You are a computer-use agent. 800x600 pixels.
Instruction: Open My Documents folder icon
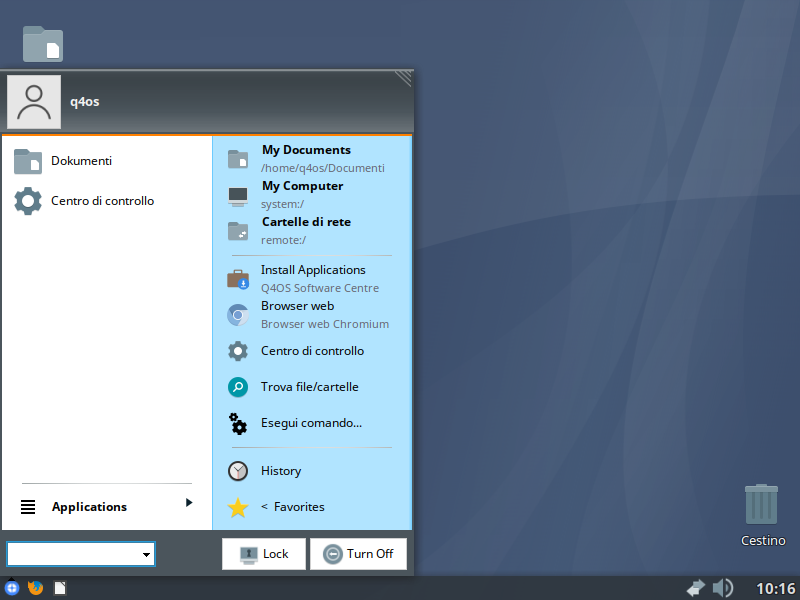click(238, 159)
